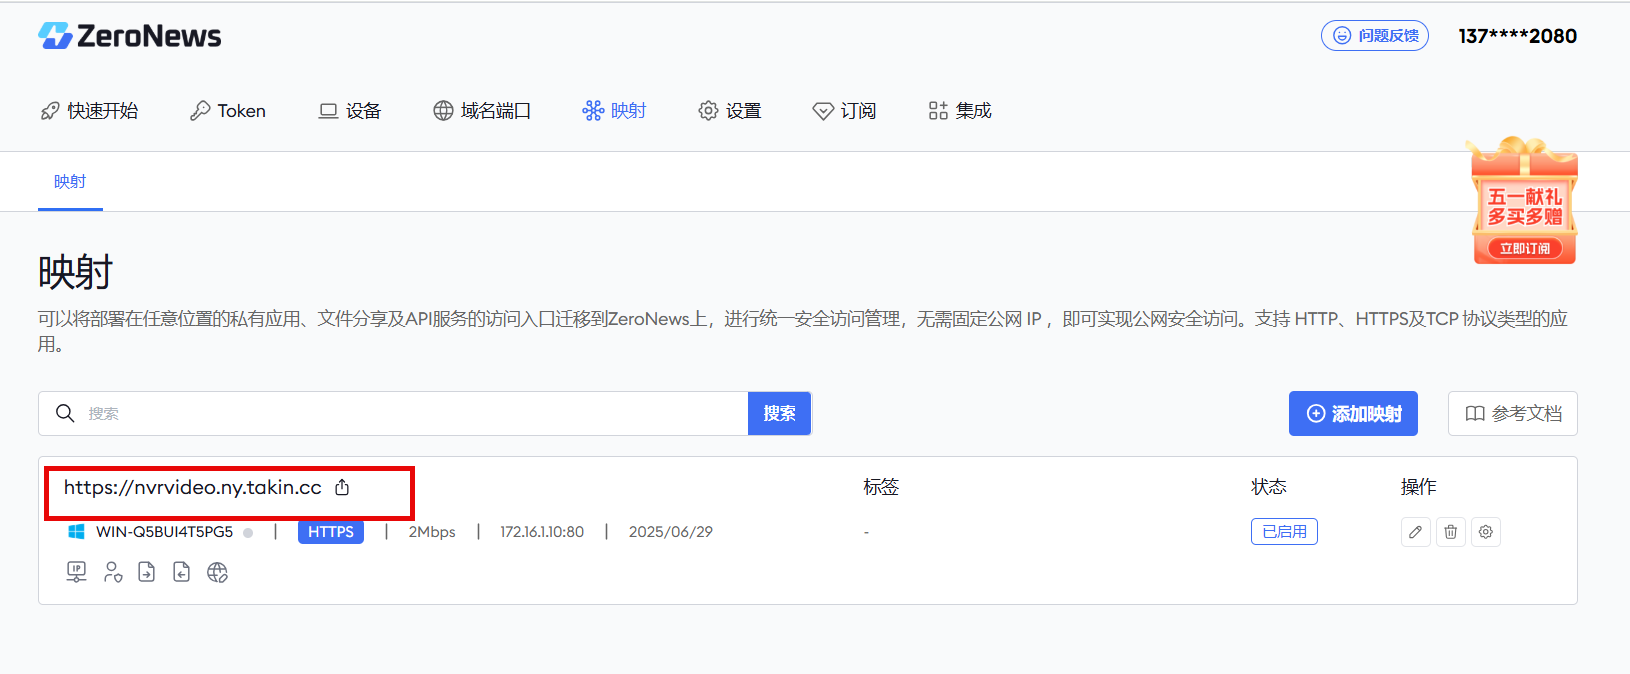The height and width of the screenshot is (674, 1630).
Task: Click the device name WIN-Q5BUI4T5PG5
Action: [x=164, y=532]
